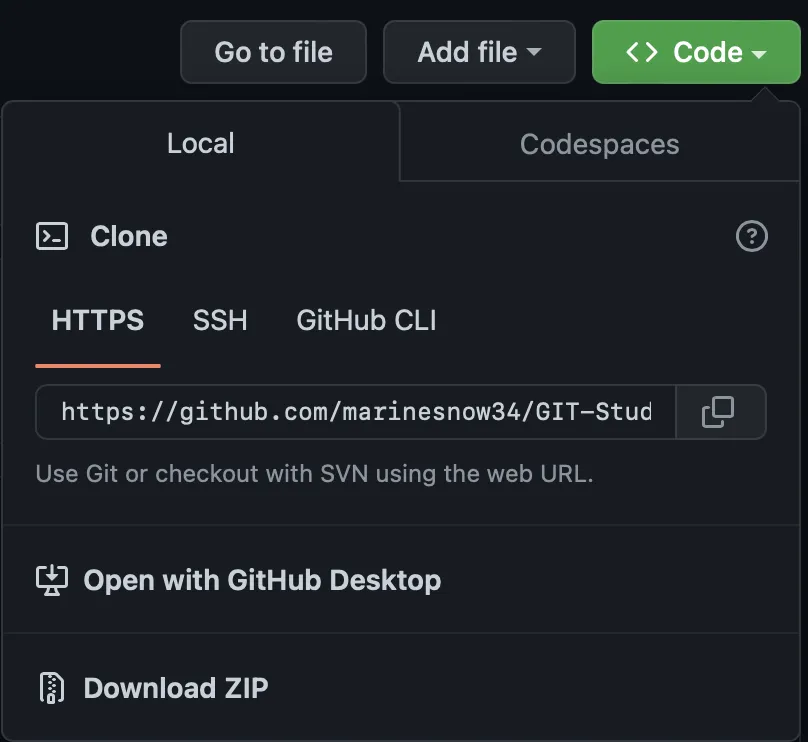
Task: Open the Clone help question mark icon
Action: (751, 236)
